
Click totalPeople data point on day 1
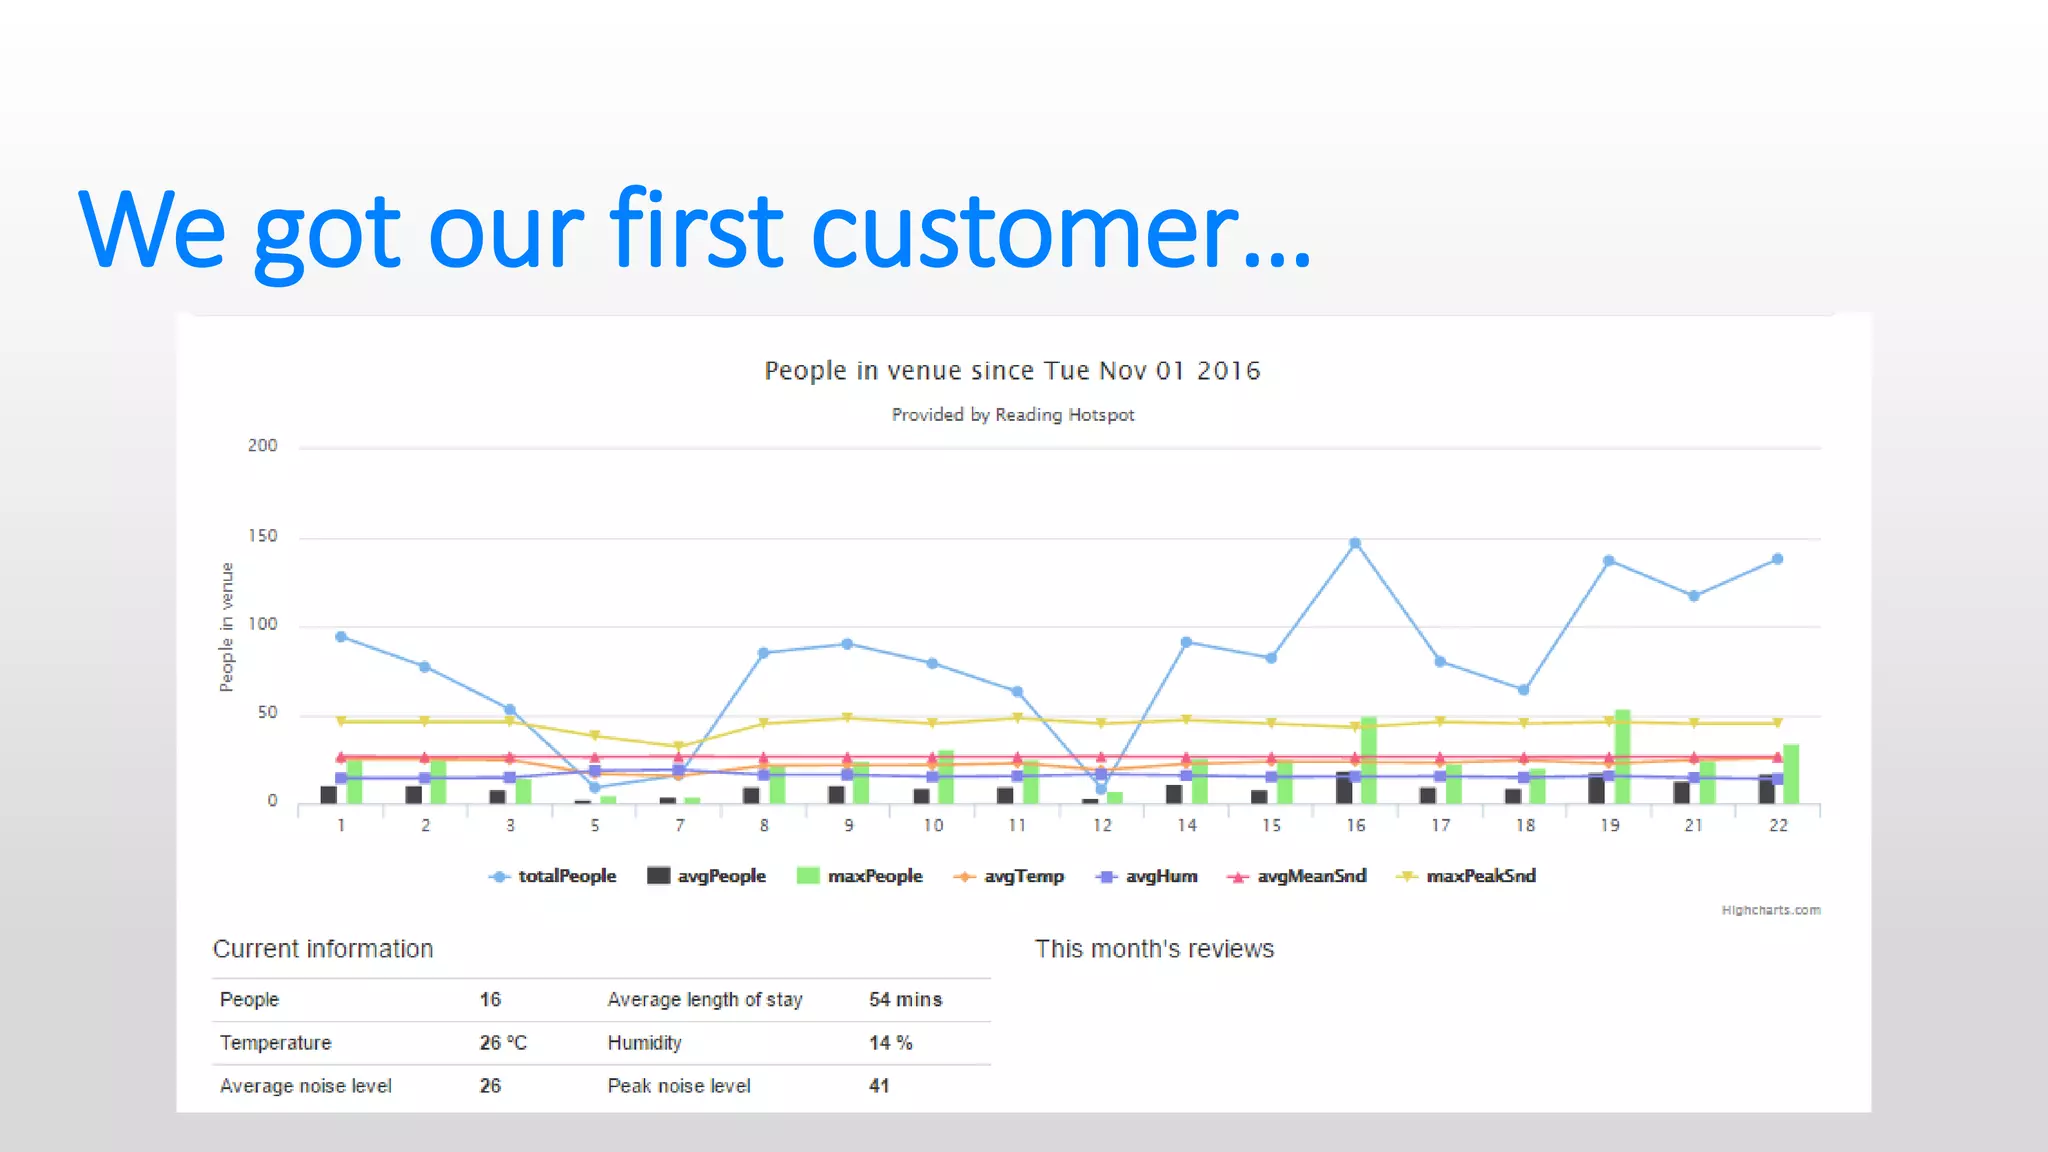coord(341,637)
